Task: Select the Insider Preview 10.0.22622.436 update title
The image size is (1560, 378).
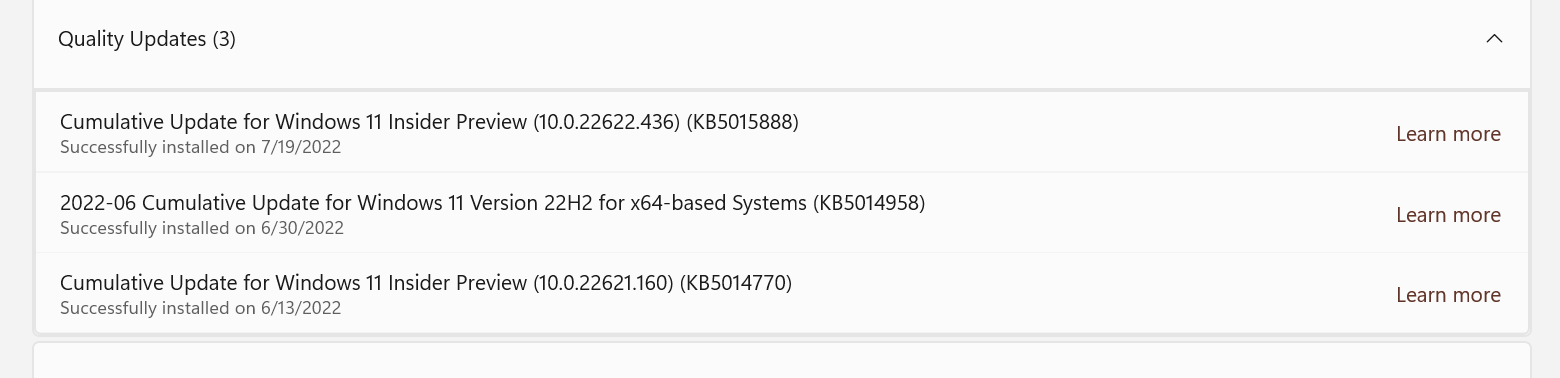Action: pos(429,122)
